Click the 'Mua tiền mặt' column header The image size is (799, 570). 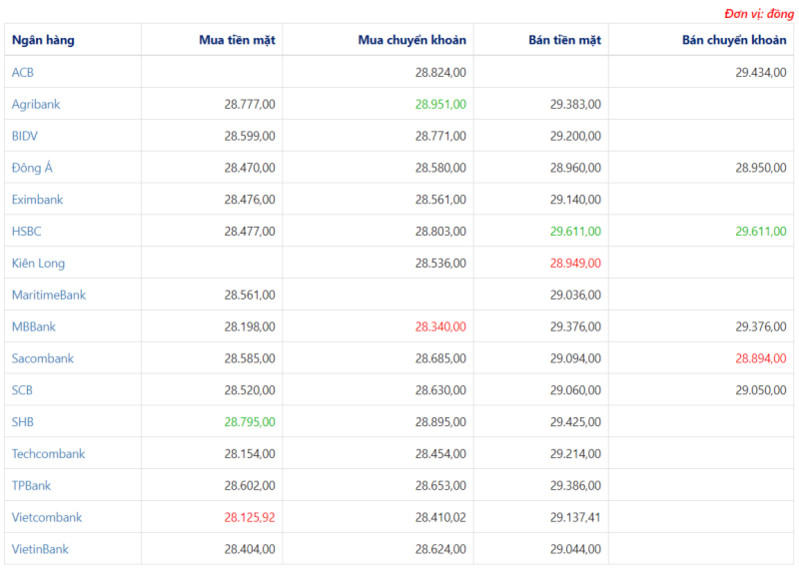(x=237, y=40)
